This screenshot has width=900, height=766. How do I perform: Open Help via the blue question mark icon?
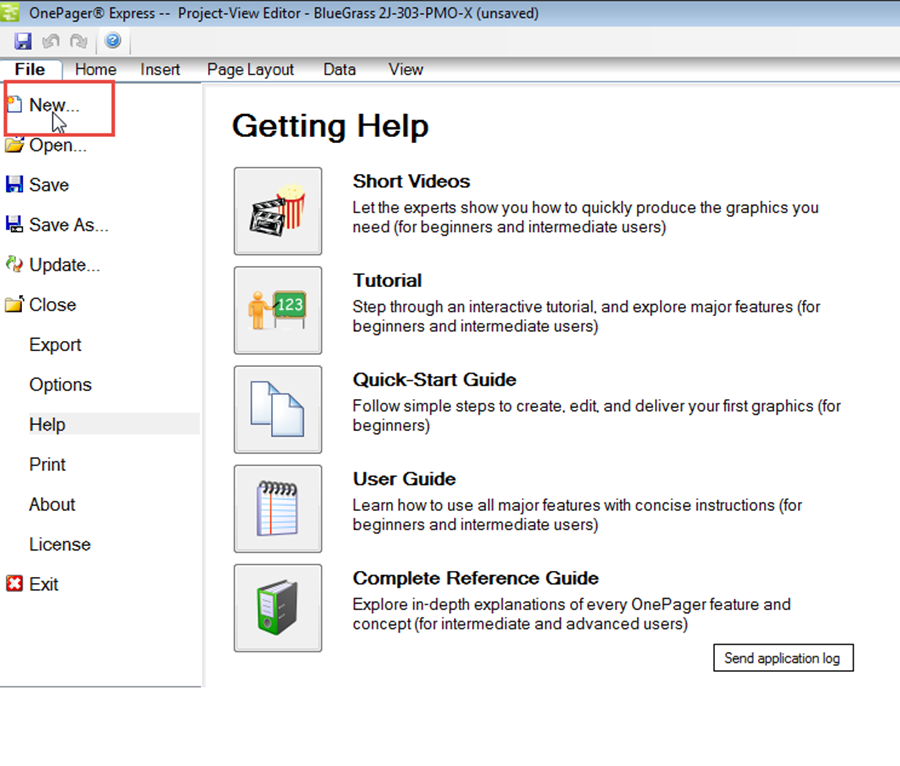point(113,40)
